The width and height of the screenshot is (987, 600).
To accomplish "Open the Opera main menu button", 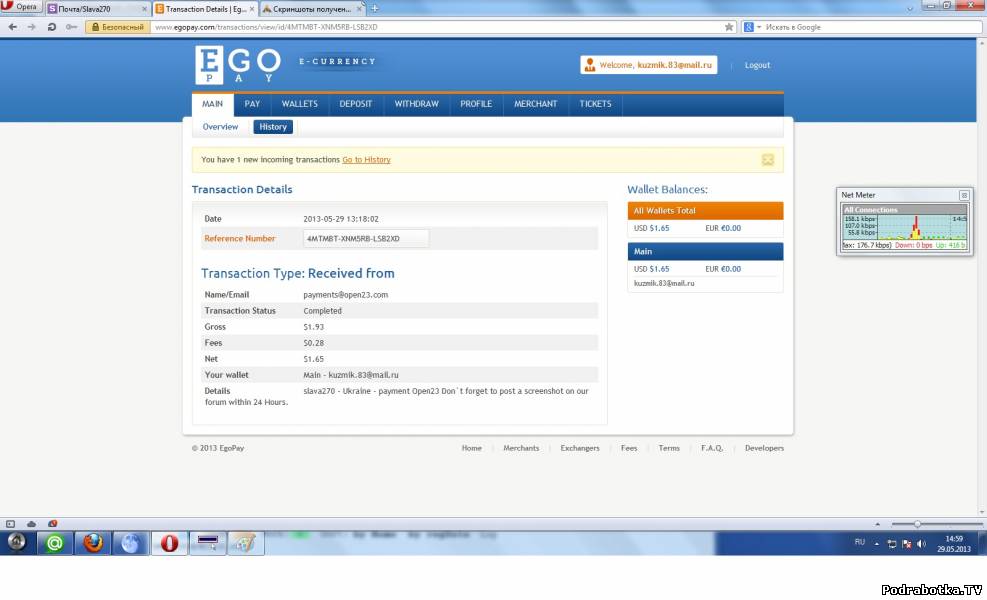I will (21, 7).
